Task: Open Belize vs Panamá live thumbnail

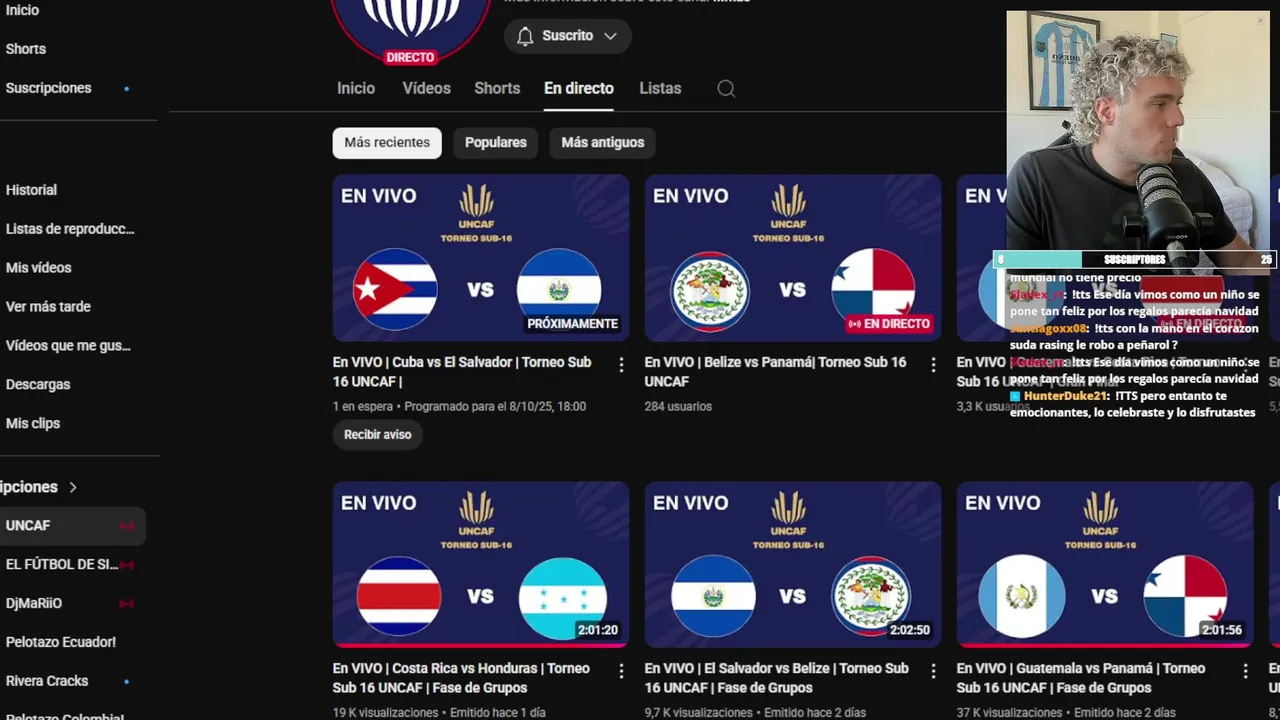Action: coord(793,258)
